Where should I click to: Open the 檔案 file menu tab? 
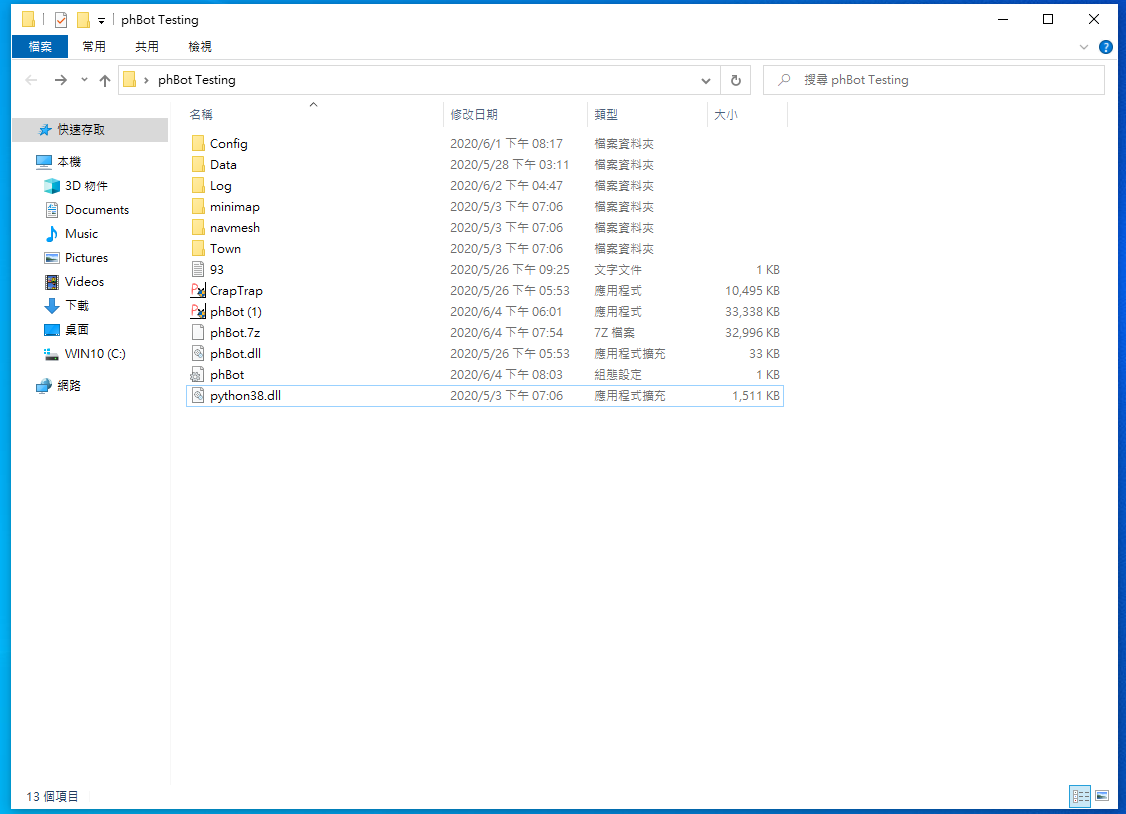pos(40,47)
